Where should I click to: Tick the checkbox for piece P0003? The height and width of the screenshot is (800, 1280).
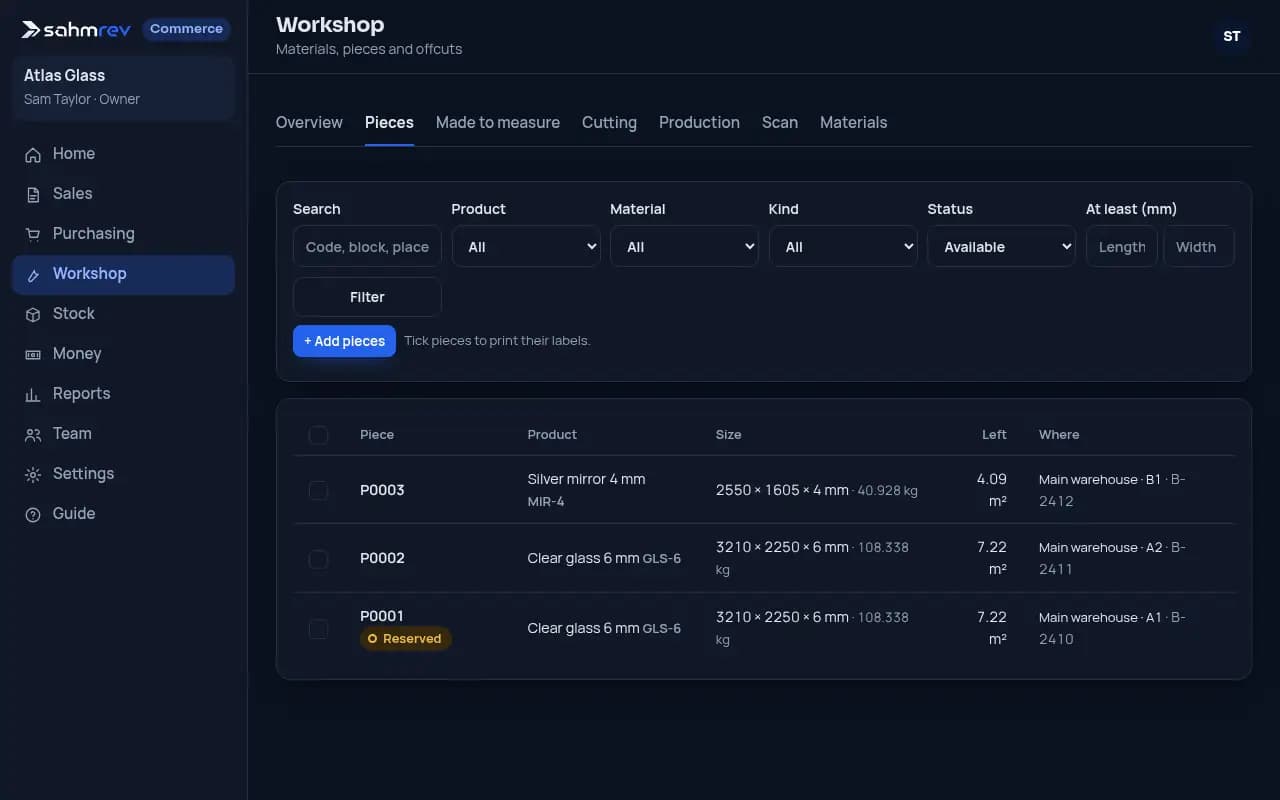pos(318,490)
